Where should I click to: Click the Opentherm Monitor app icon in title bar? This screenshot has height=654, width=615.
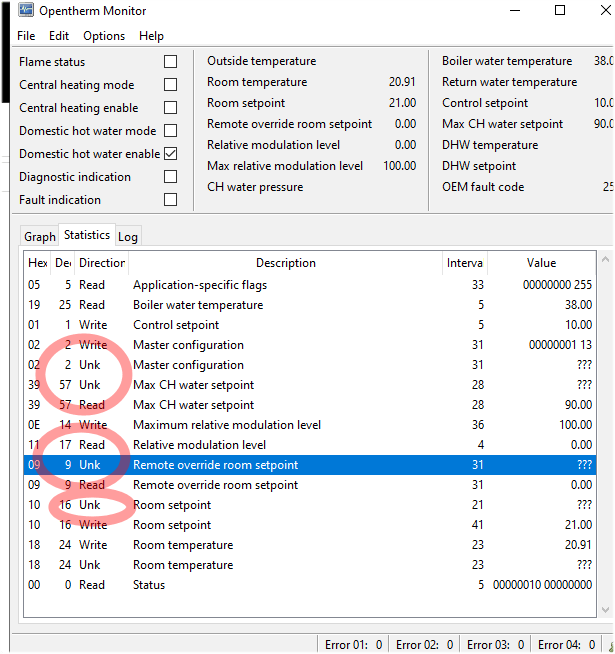coord(26,10)
